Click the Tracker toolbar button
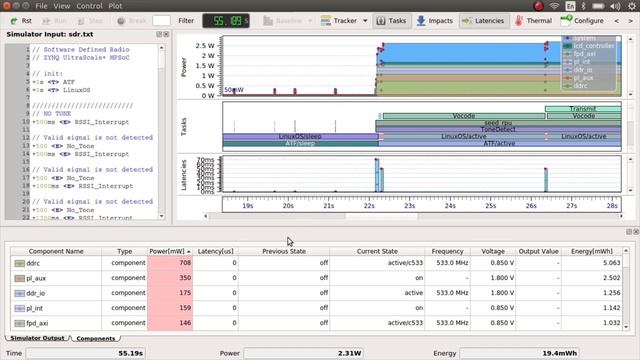 click(x=339, y=21)
